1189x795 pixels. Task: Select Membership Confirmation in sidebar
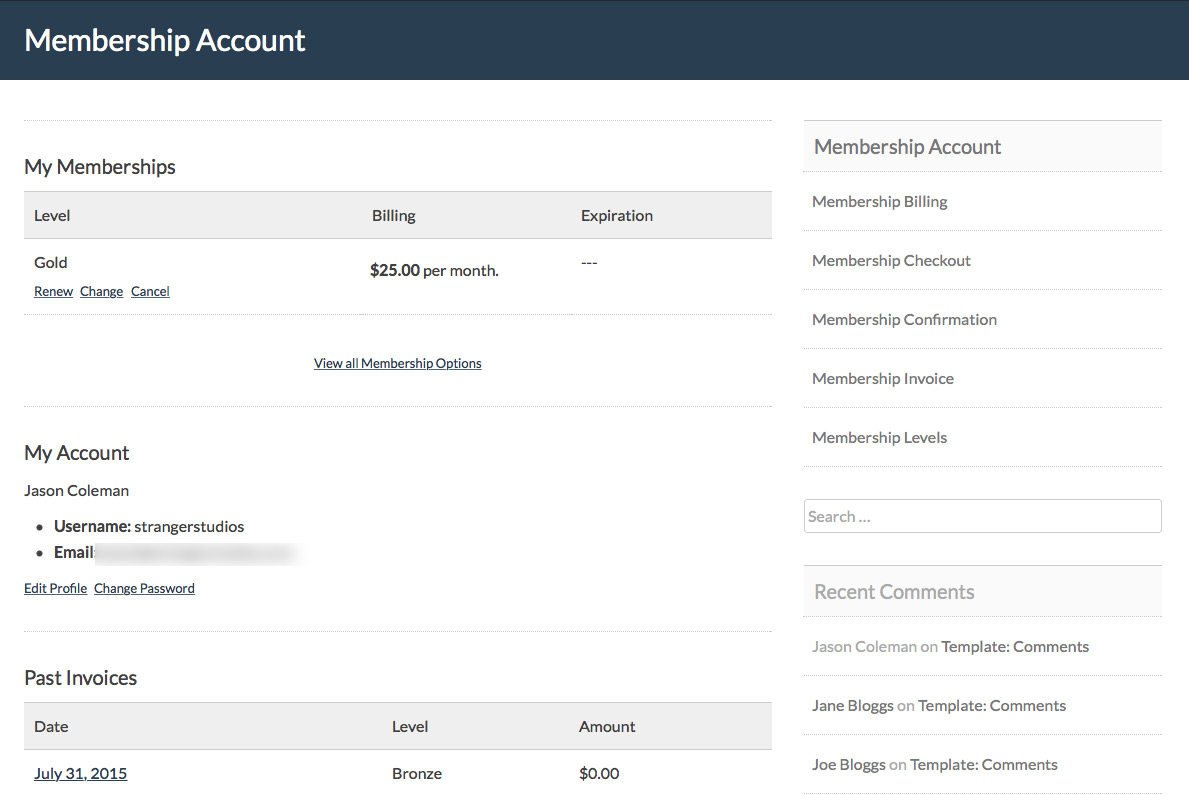click(x=904, y=320)
